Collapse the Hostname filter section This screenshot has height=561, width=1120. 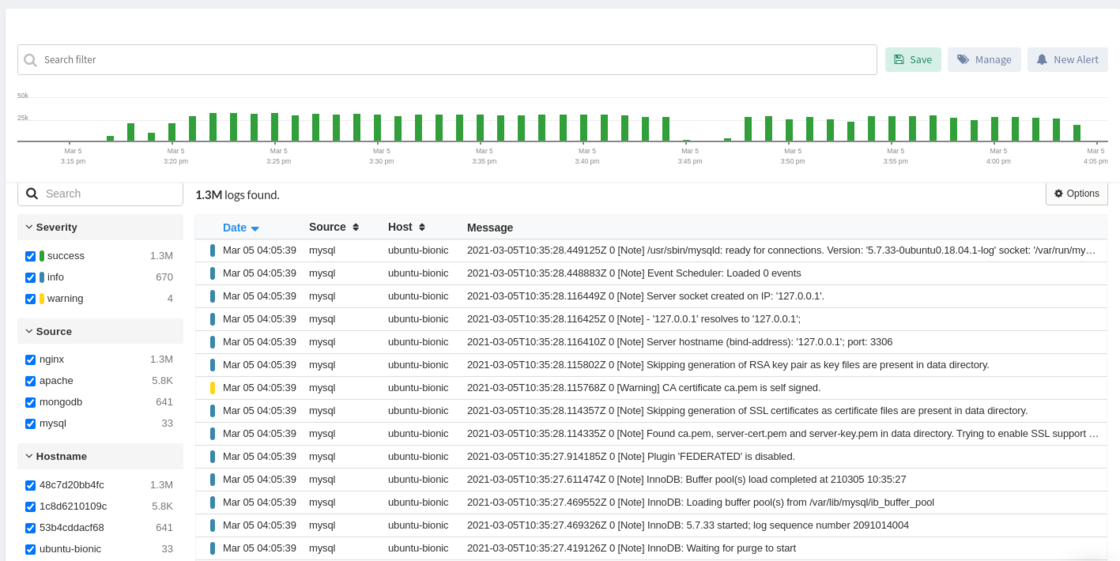(x=29, y=456)
